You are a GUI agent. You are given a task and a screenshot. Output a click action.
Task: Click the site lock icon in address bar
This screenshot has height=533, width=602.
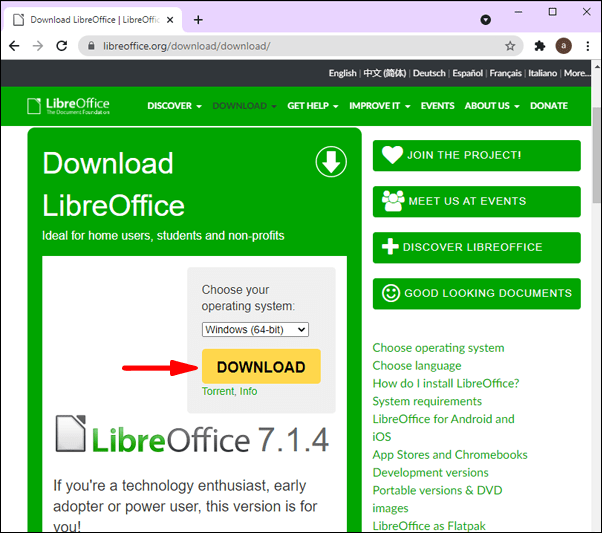tap(91, 46)
